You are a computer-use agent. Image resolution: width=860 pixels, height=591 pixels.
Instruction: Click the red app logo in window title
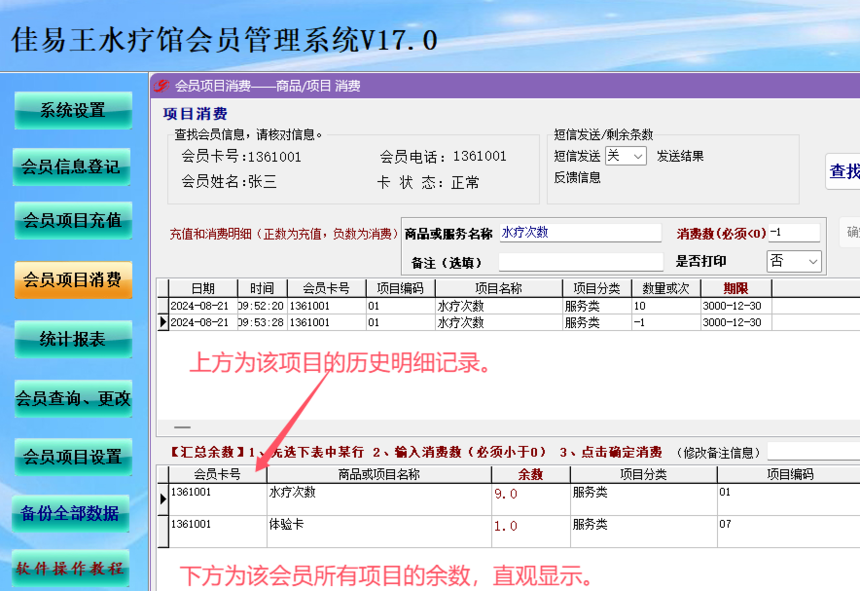tap(161, 86)
